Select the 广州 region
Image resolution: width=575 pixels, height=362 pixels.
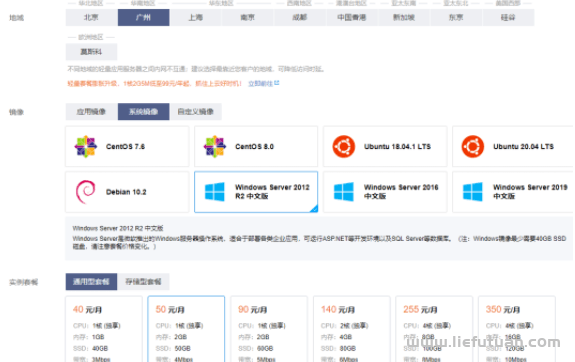[x=143, y=17]
